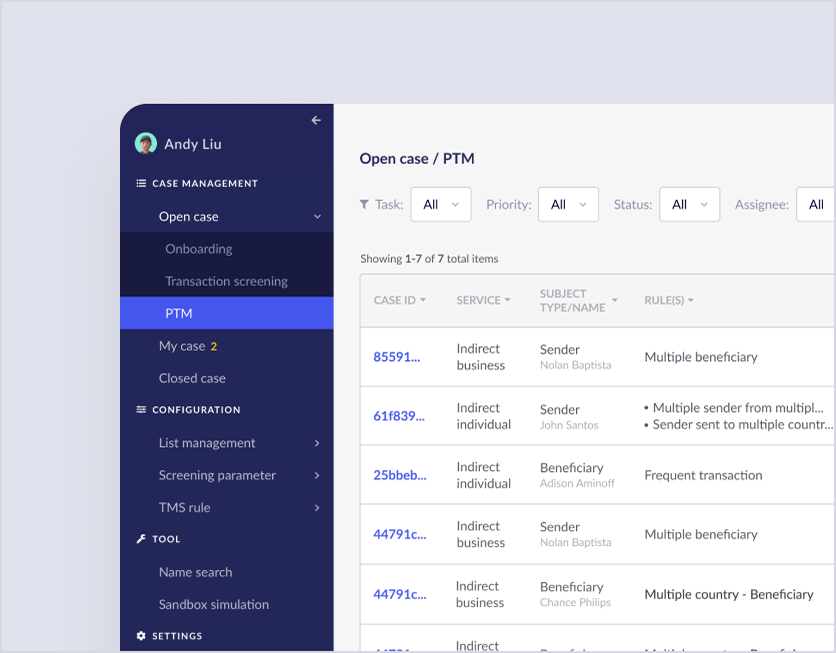Open Andy Liu's profile avatar

tap(146, 143)
